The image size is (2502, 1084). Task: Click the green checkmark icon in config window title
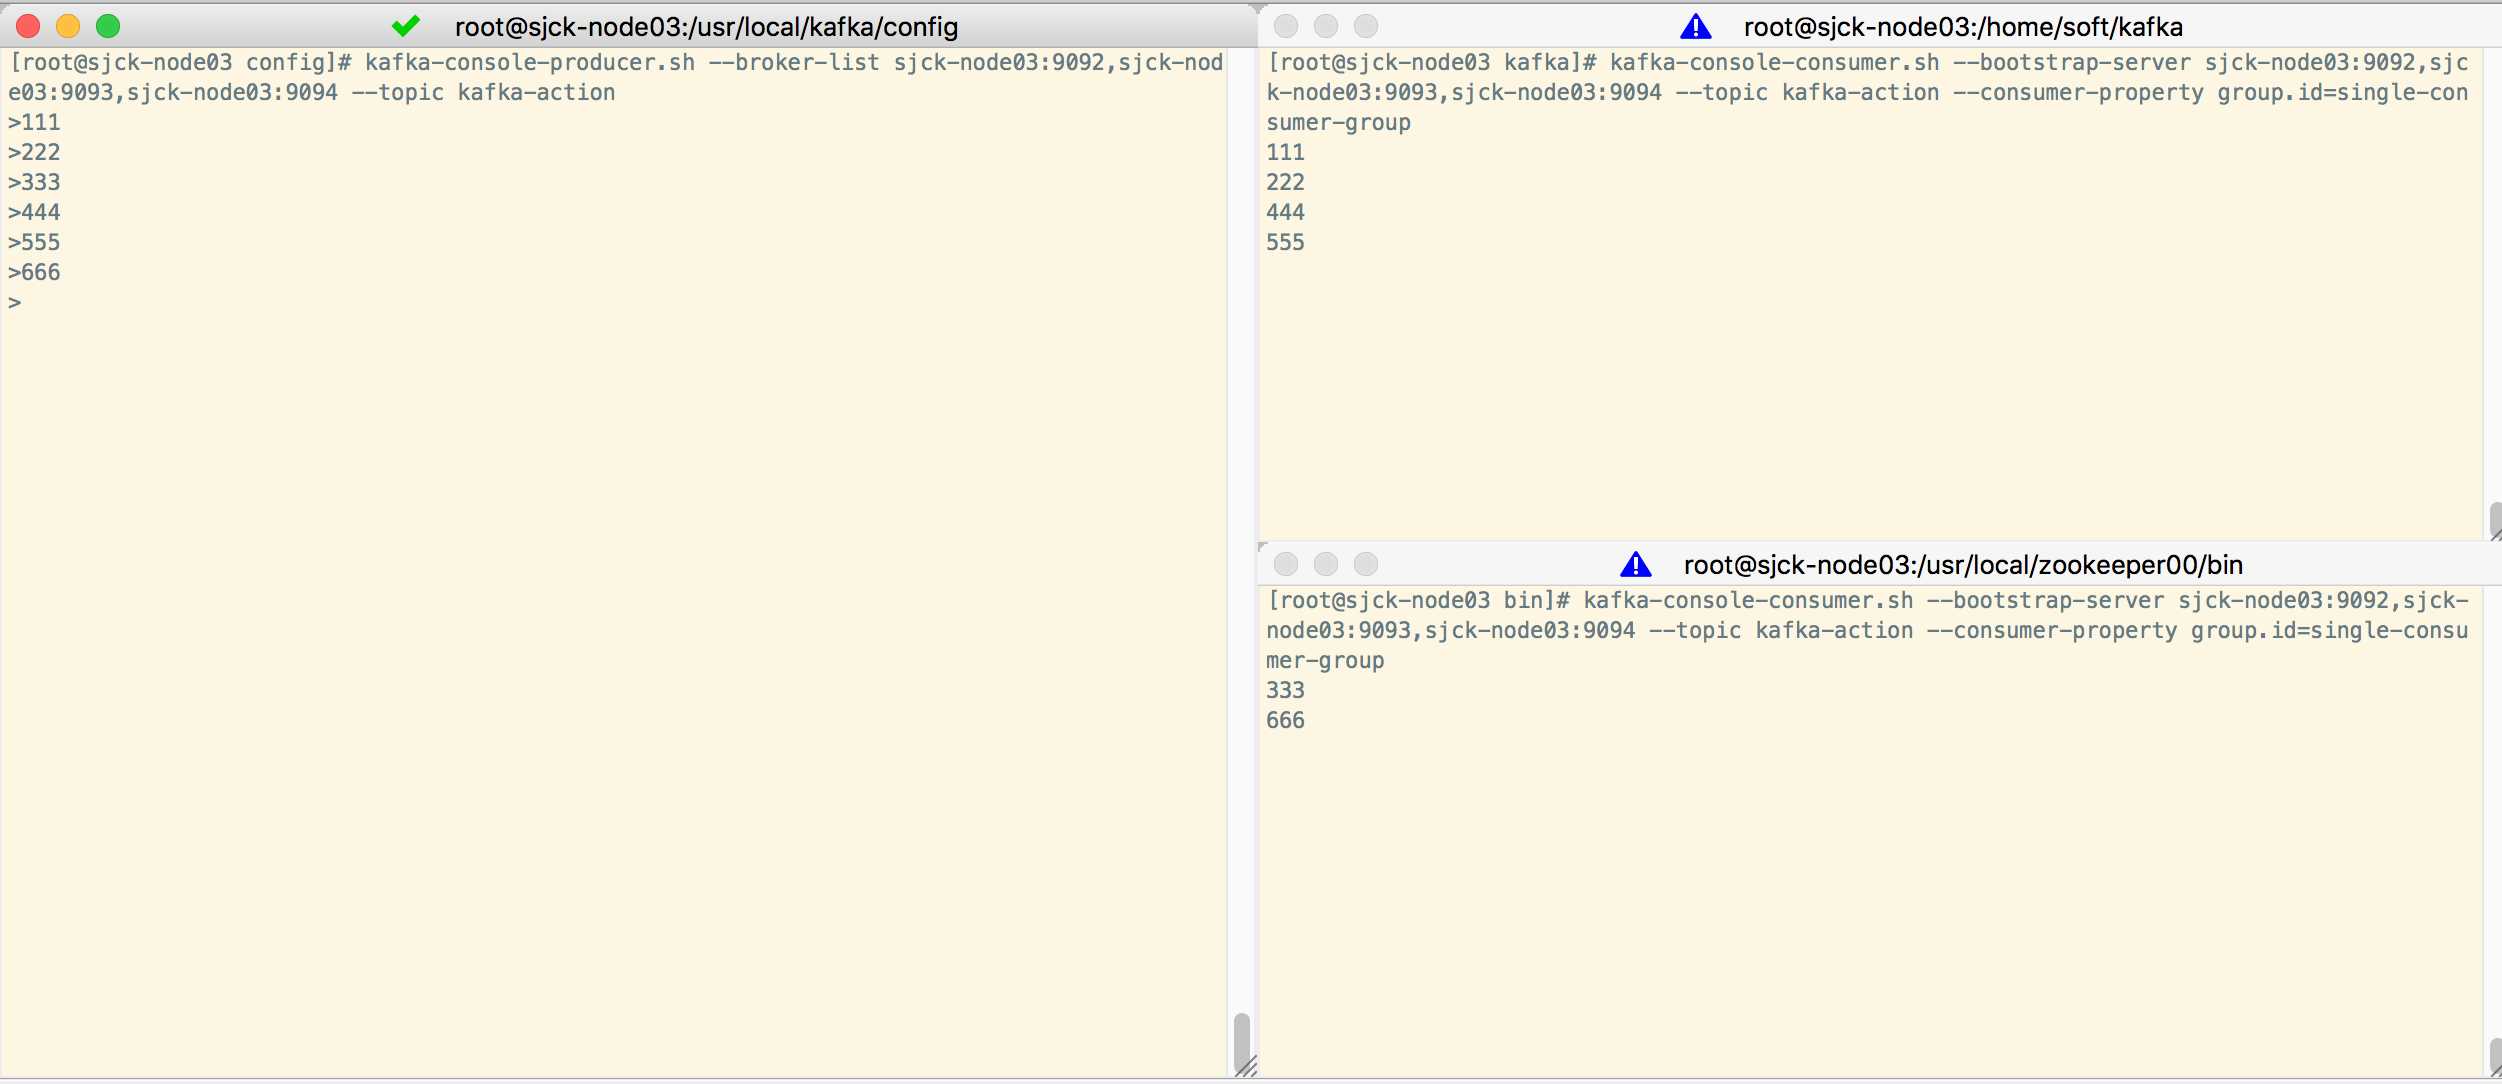coord(406,26)
